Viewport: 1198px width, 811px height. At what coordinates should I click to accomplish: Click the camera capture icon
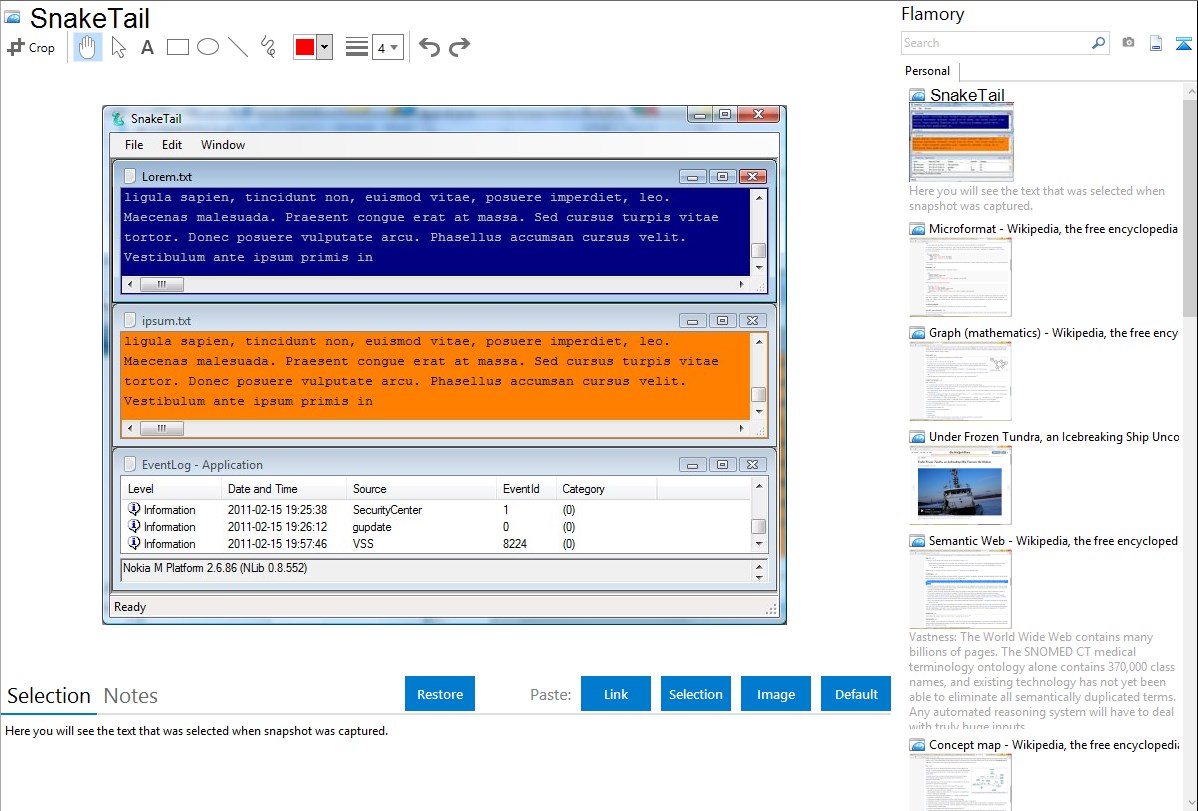[x=1128, y=43]
